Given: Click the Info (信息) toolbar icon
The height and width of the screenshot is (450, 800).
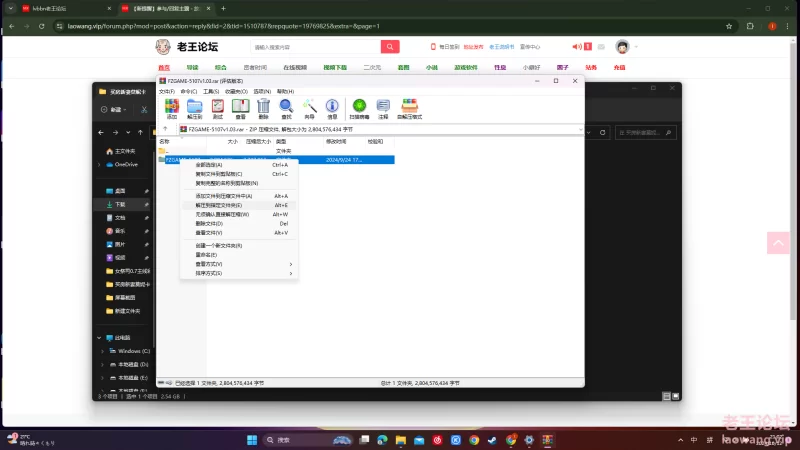Looking at the screenshot, I should [332, 109].
